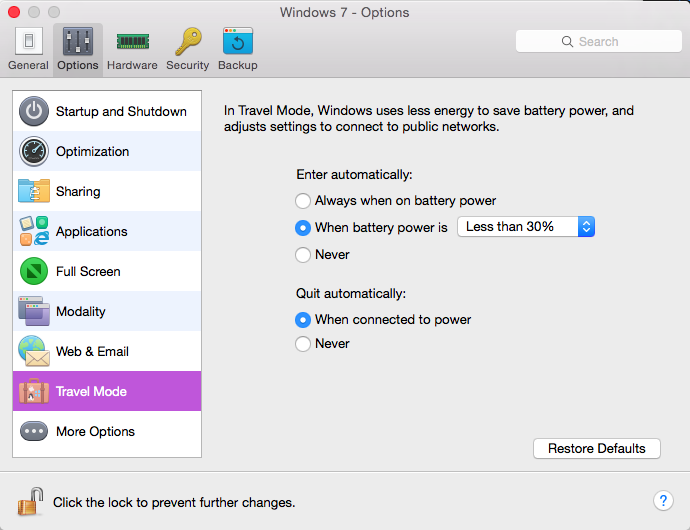Select Optimization gauge icon in sidebar
The height and width of the screenshot is (530, 690).
click(34, 152)
